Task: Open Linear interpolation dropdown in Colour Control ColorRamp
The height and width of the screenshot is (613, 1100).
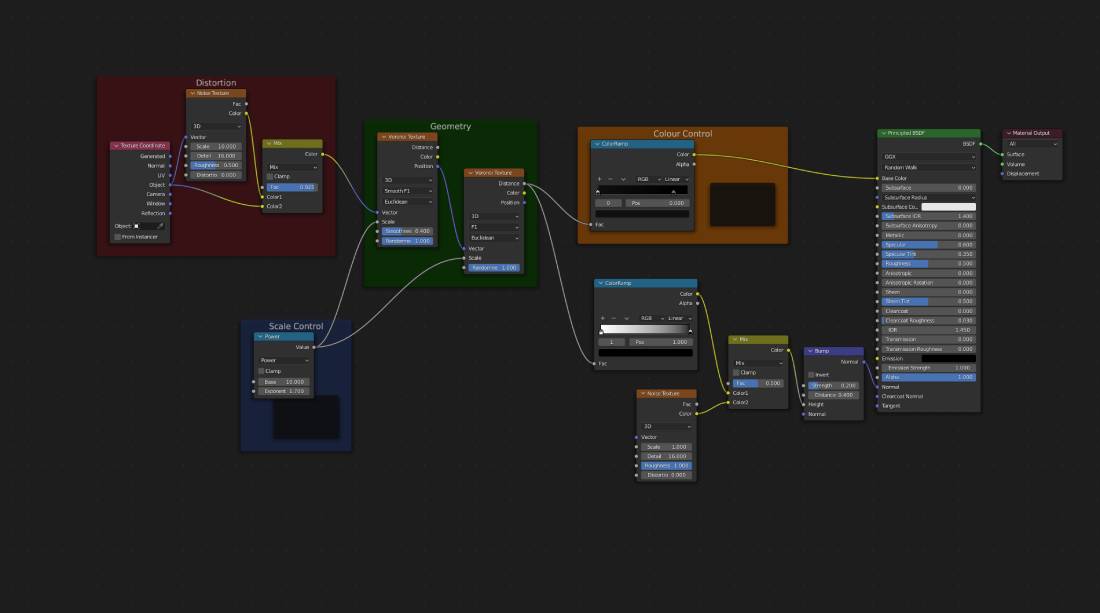Action: (676, 179)
